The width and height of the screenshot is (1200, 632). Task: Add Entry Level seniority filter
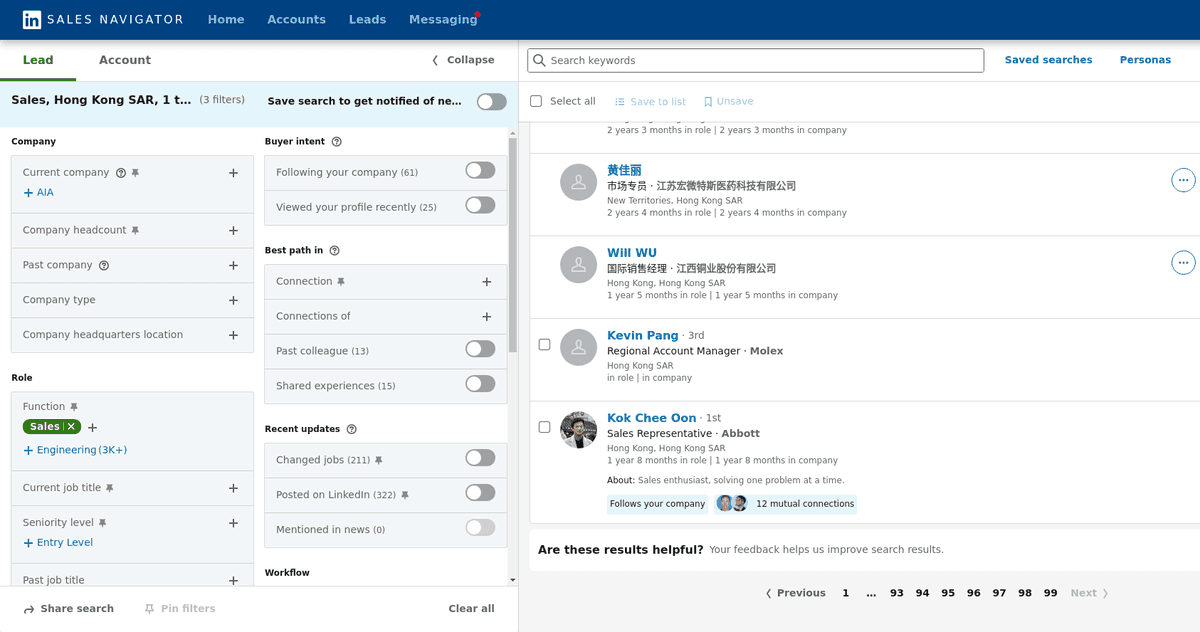tap(58, 543)
